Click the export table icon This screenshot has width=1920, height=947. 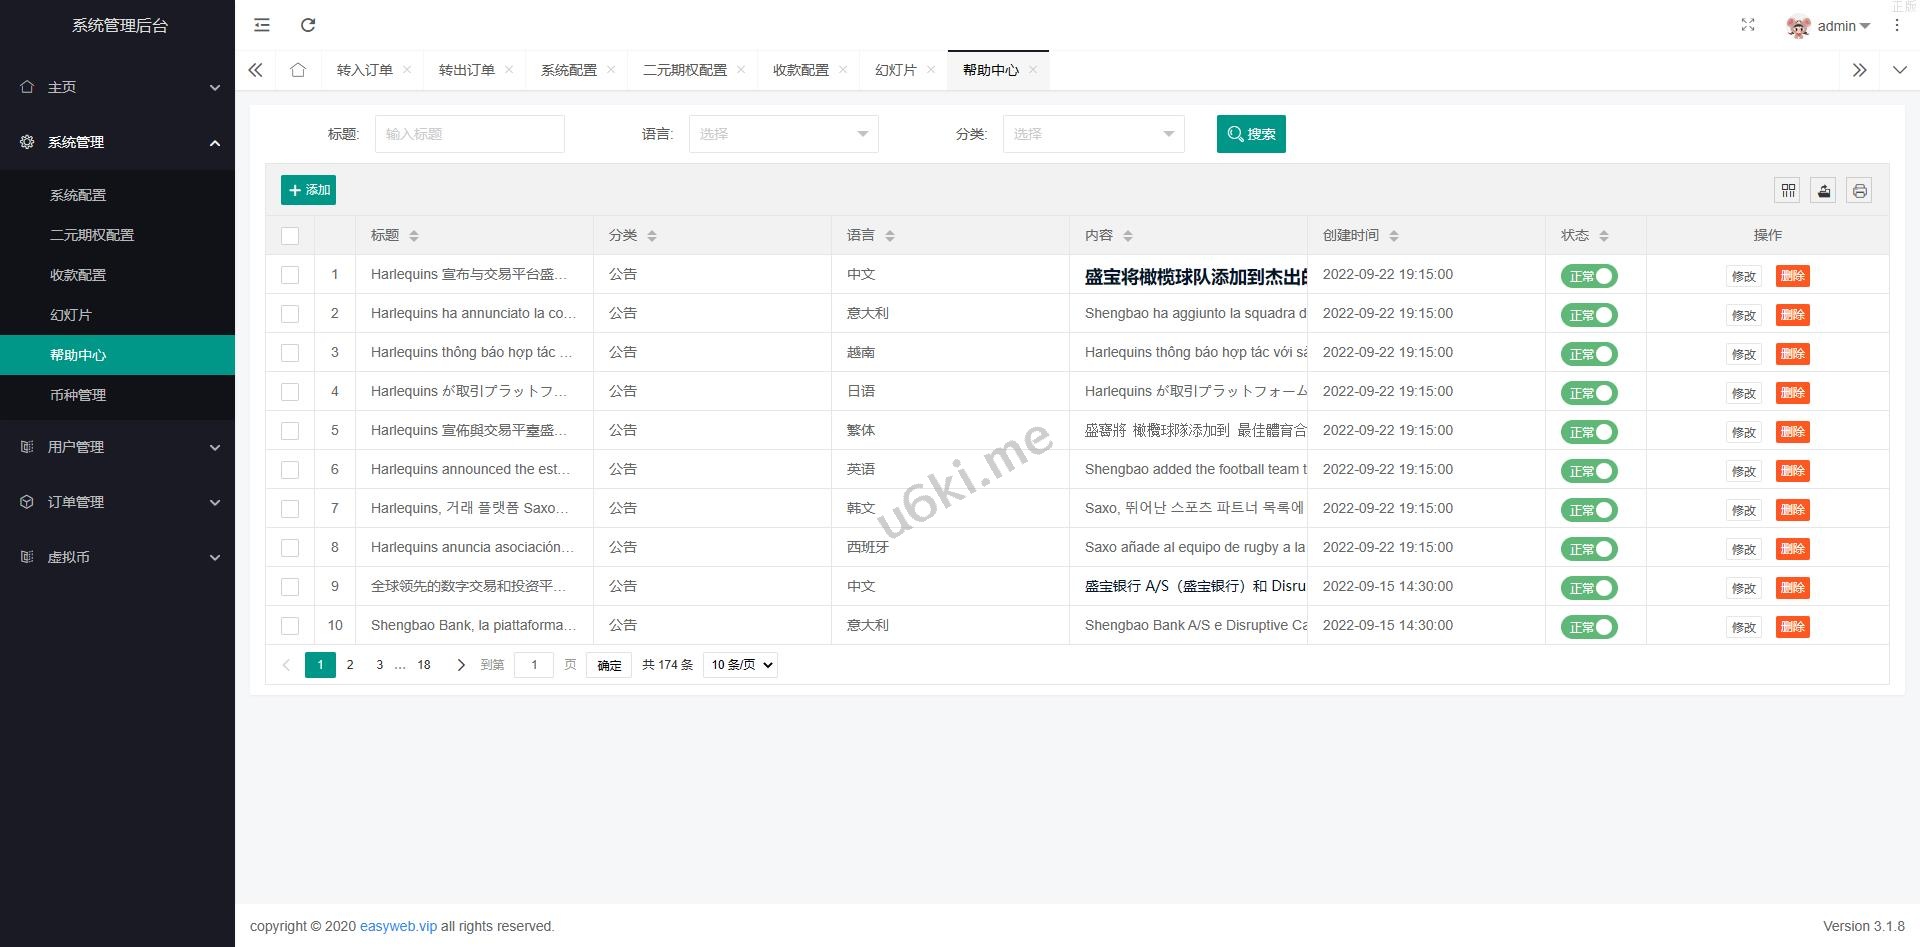click(1824, 190)
